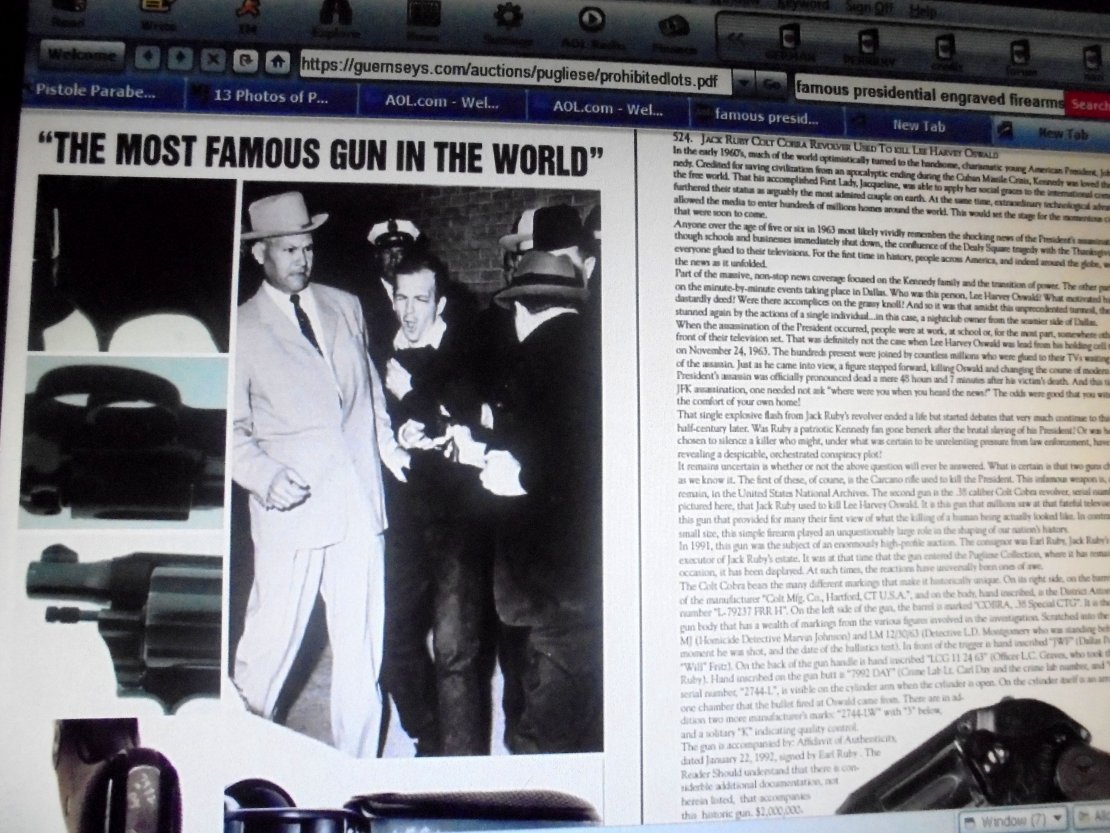The image size is (1110, 833).
Task: Click the favorites scroll-left double arrow
Action: click(738, 38)
